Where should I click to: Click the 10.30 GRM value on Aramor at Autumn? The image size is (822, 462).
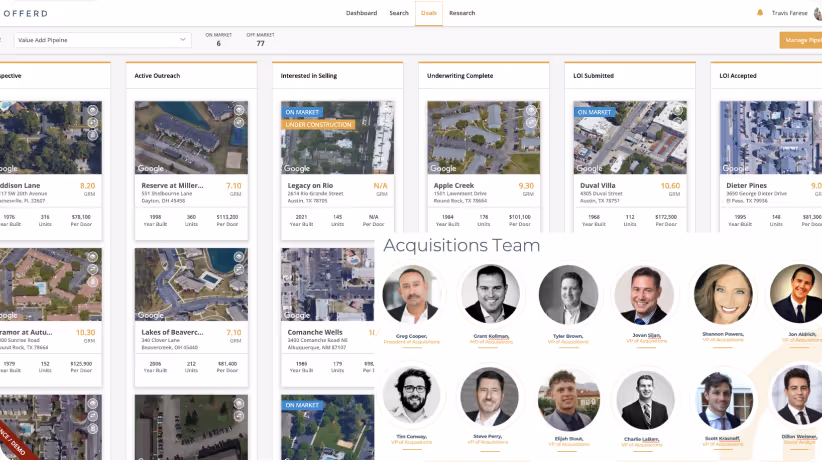click(85, 332)
